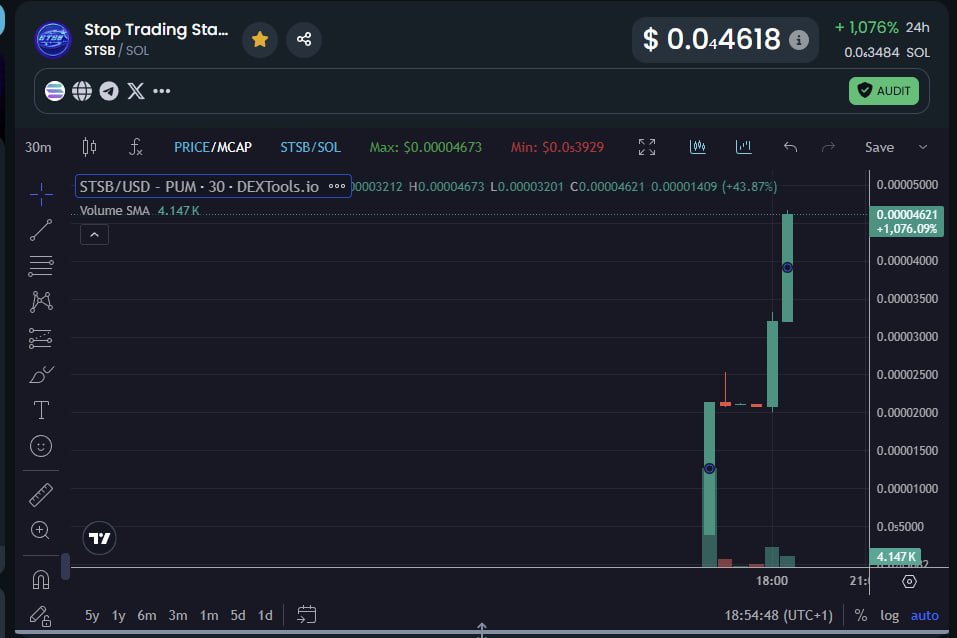Change the 30m chart interval
957x638 pixels.
pyautogui.click(x=38, y=147)
